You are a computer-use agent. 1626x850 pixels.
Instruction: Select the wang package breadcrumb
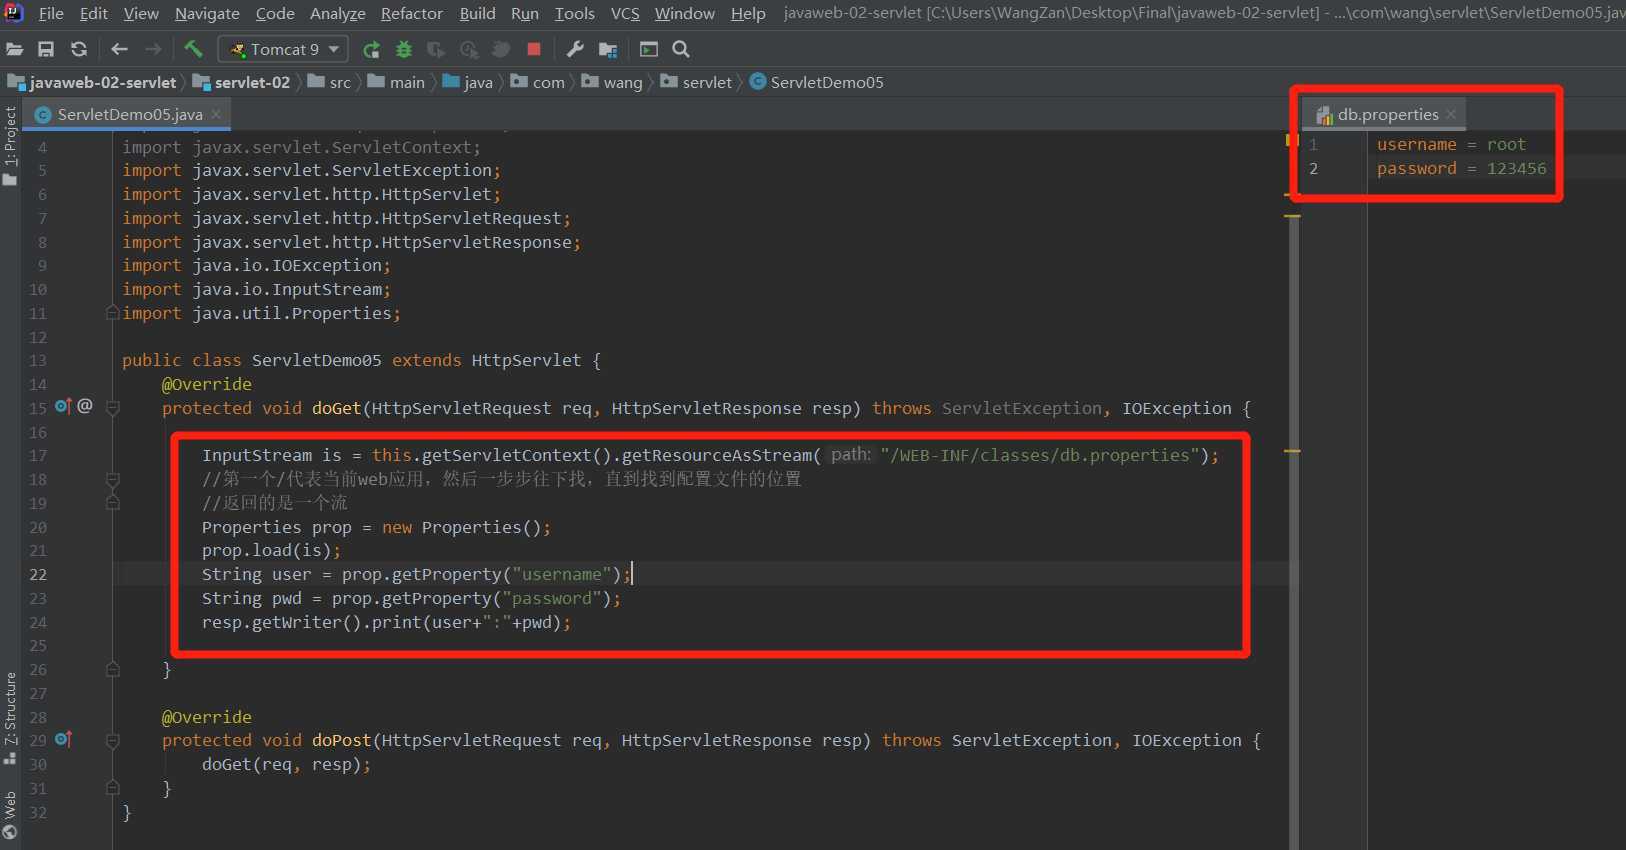coord(612,82)
